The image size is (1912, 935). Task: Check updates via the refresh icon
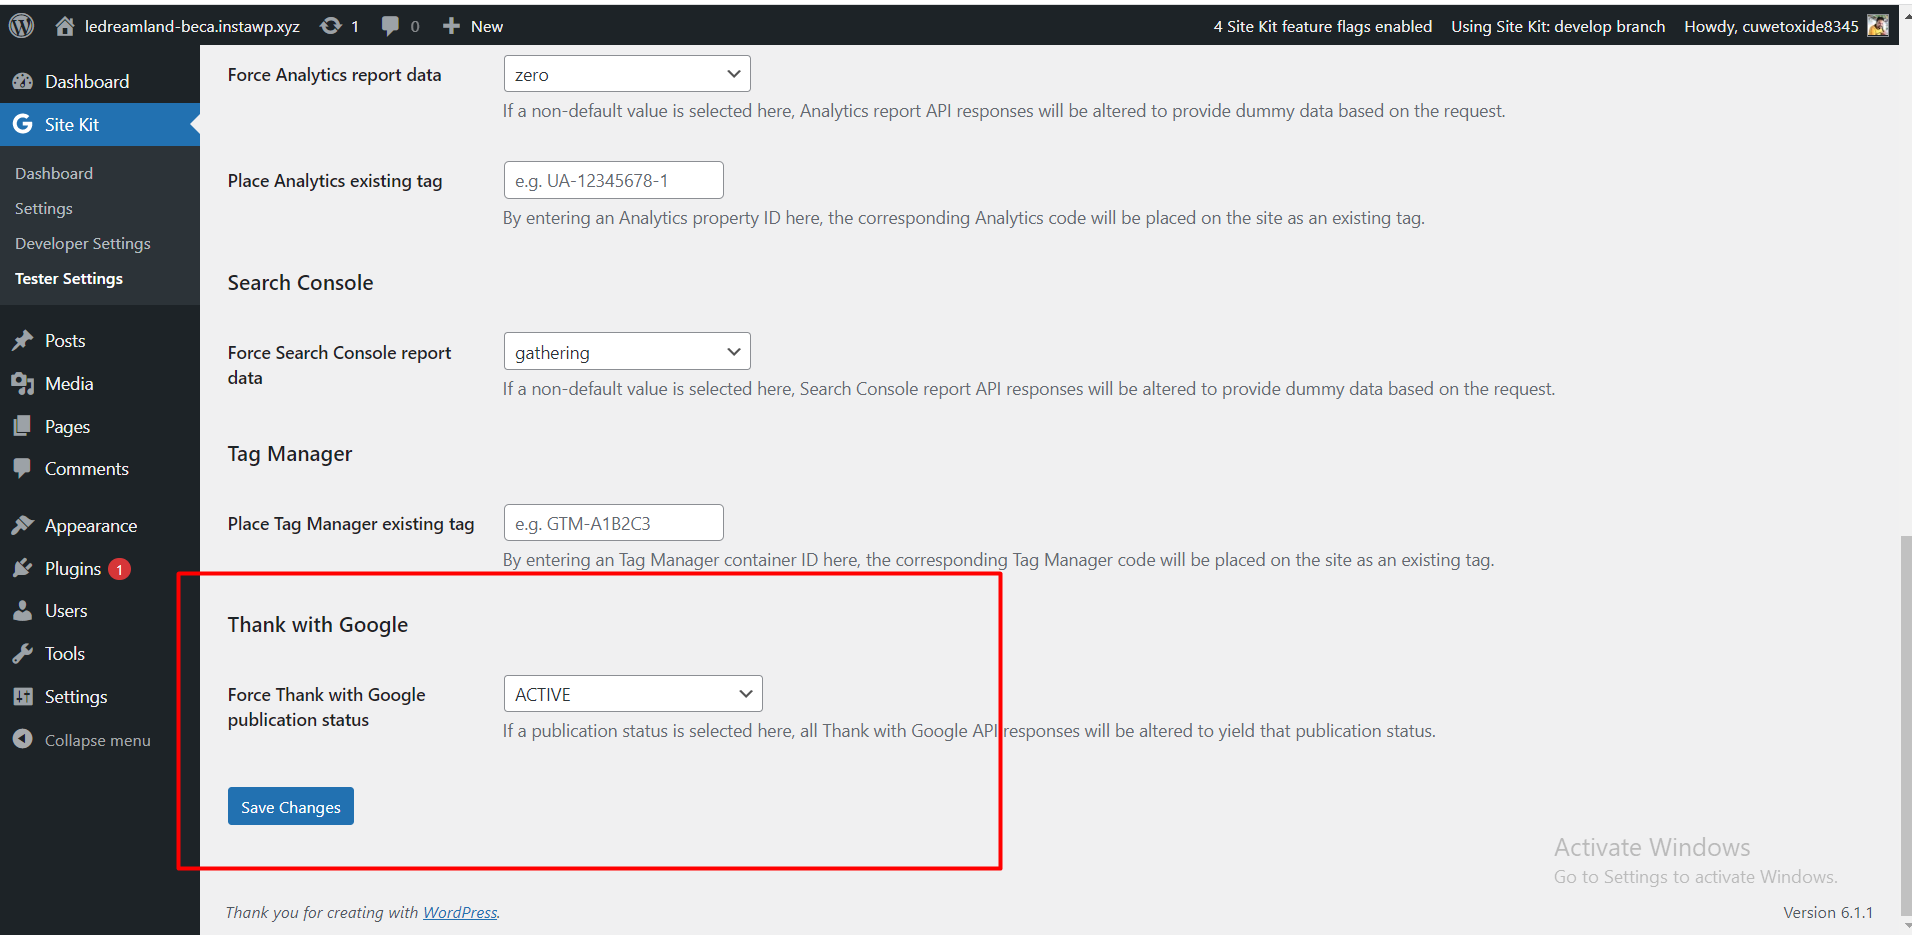[x=330, y=25]
